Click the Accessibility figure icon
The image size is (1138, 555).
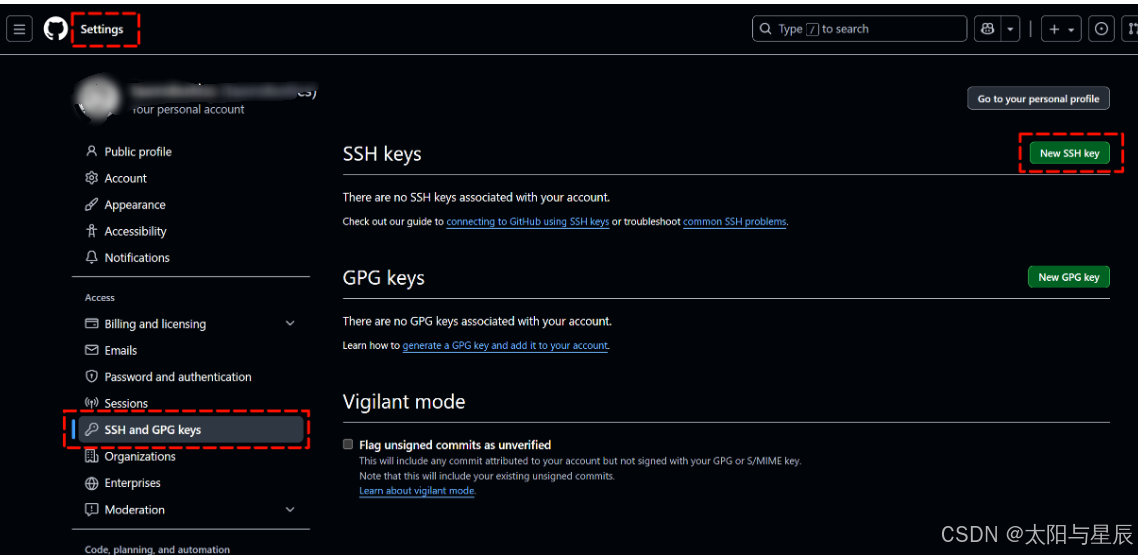coord(91,231)
